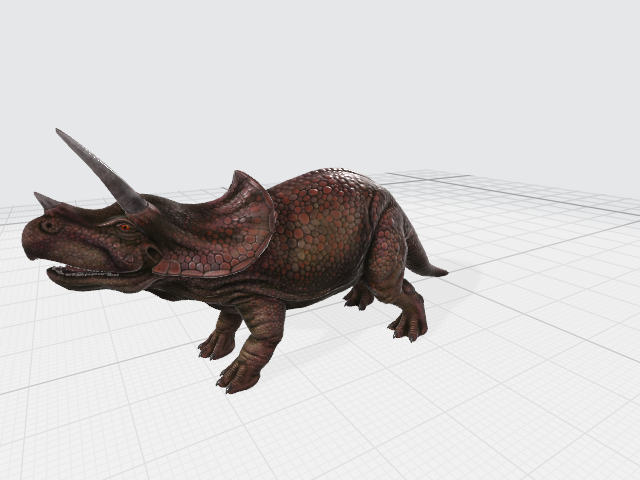Click the small nose horn on the snout

coord(45,201)
